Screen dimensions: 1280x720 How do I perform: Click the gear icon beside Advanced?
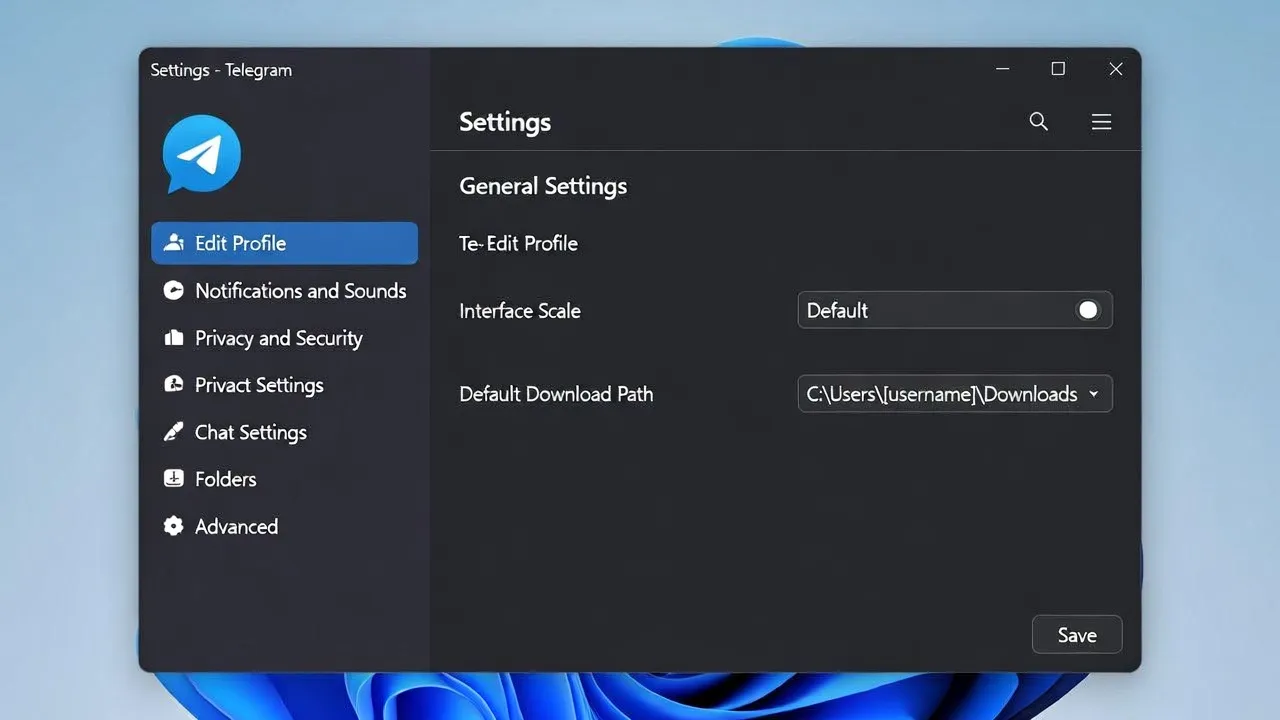click(x=175, y=526)
